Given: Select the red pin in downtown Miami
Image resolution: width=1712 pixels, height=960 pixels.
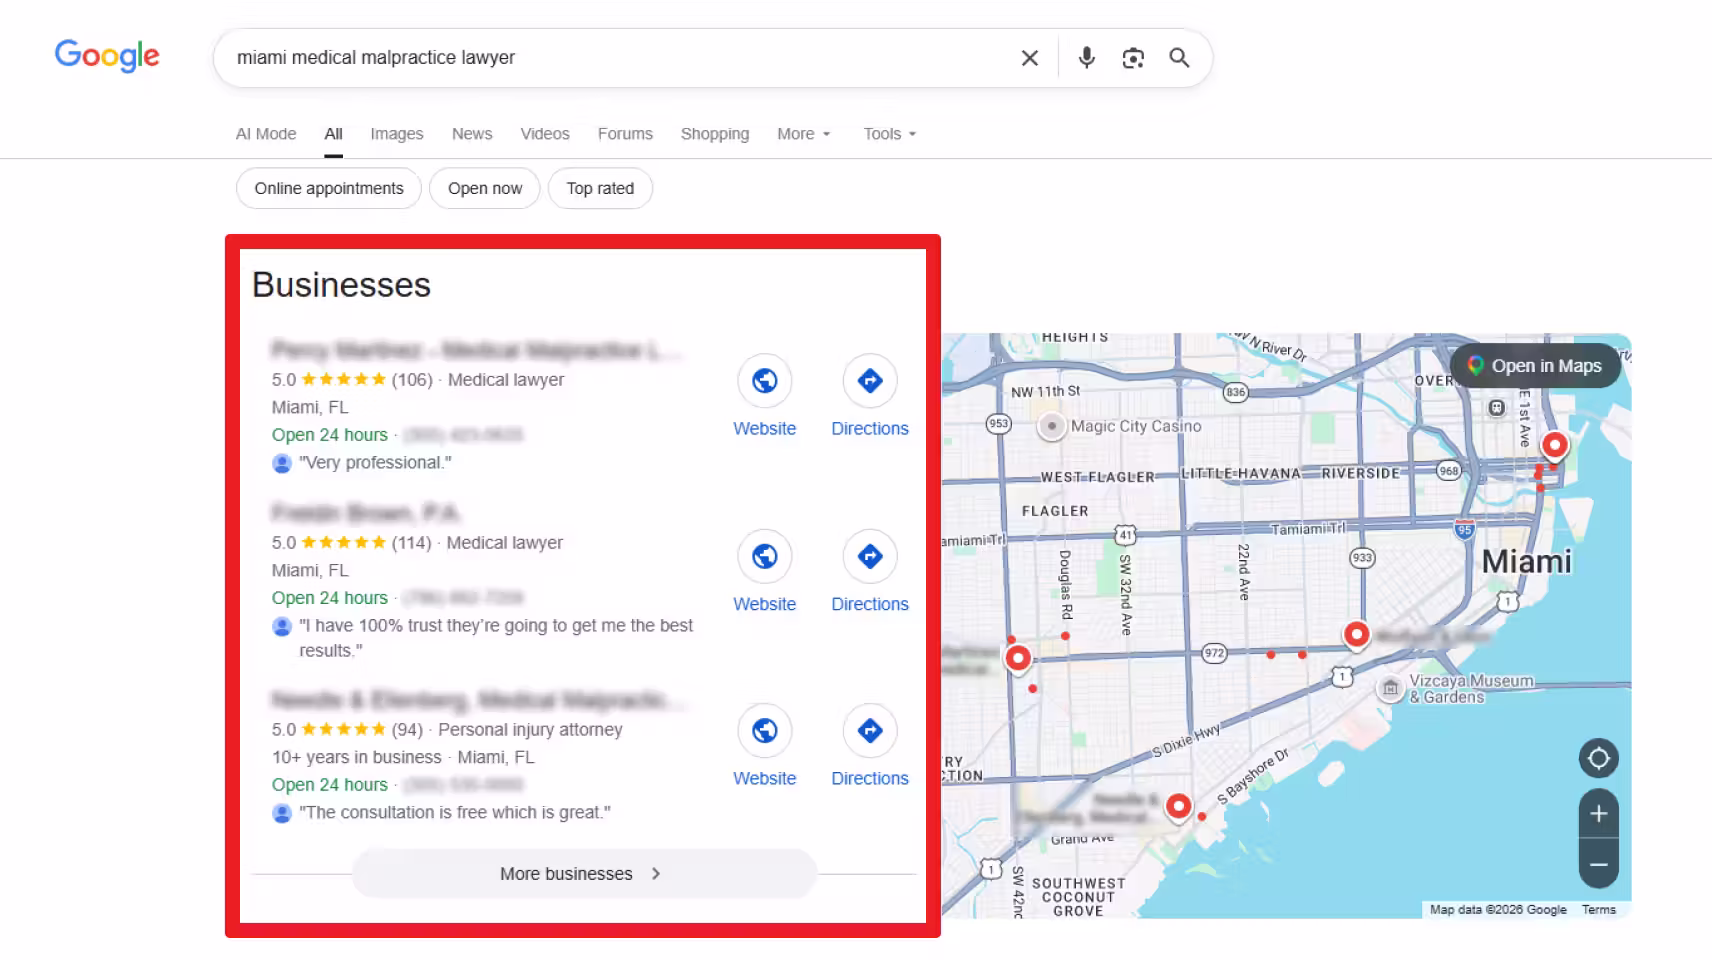Looking at the screenshot, I should point(1555,446).
